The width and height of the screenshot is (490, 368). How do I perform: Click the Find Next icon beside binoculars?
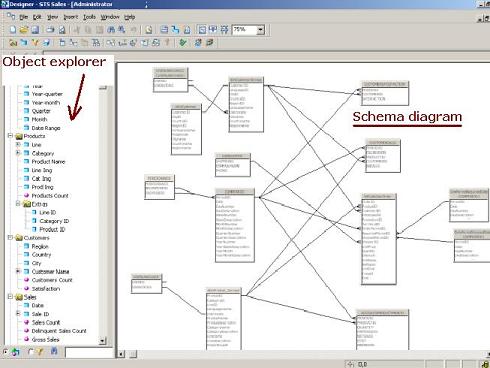(x=122, y=30)
